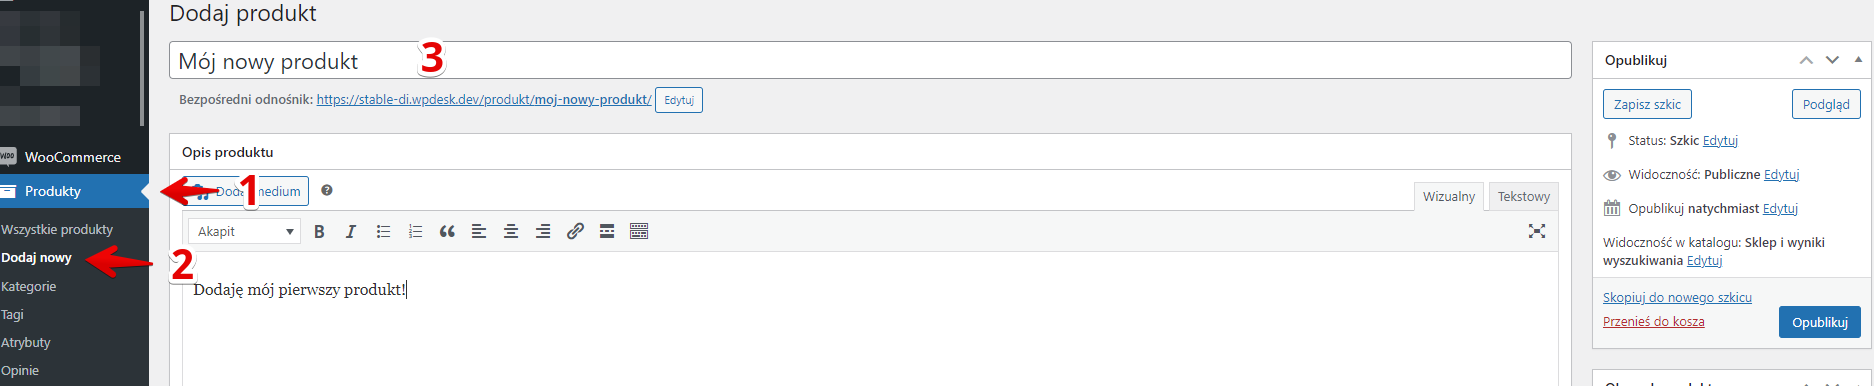This screenshot has width=1874, height=386.
Task: Click the blue Opublikuj button
Action: [x=1819, y=322]
